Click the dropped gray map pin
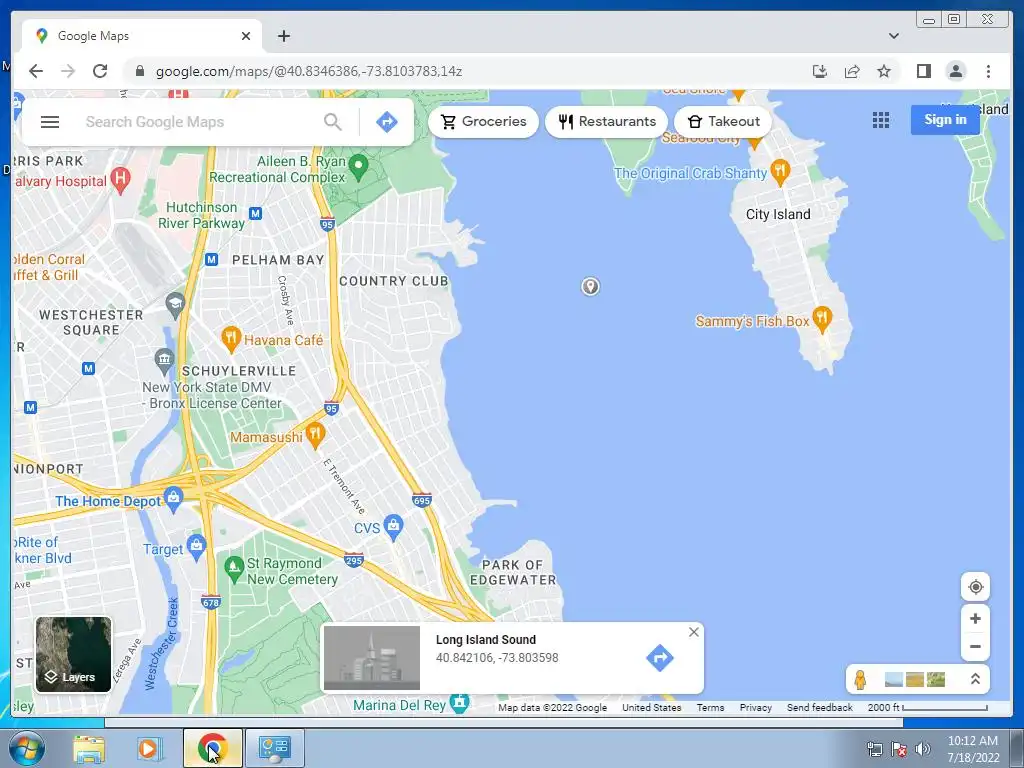Viewport: 1024px width, 768px height. tap(590, 286)
